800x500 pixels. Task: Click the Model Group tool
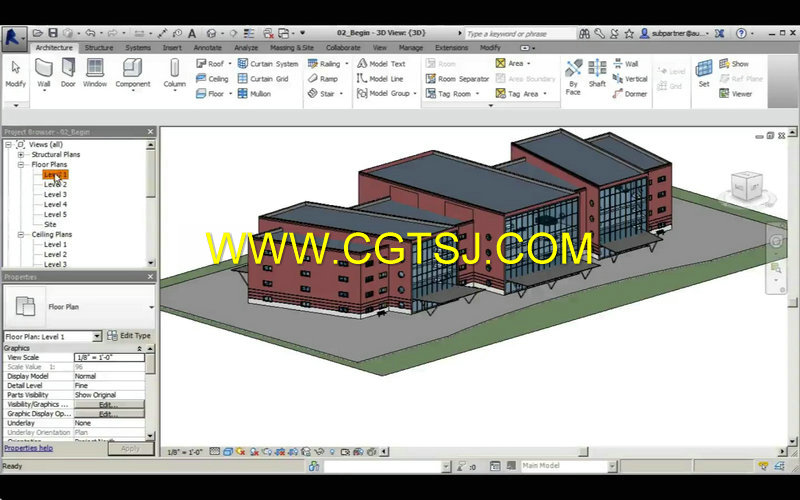click(x=384, y=93)
